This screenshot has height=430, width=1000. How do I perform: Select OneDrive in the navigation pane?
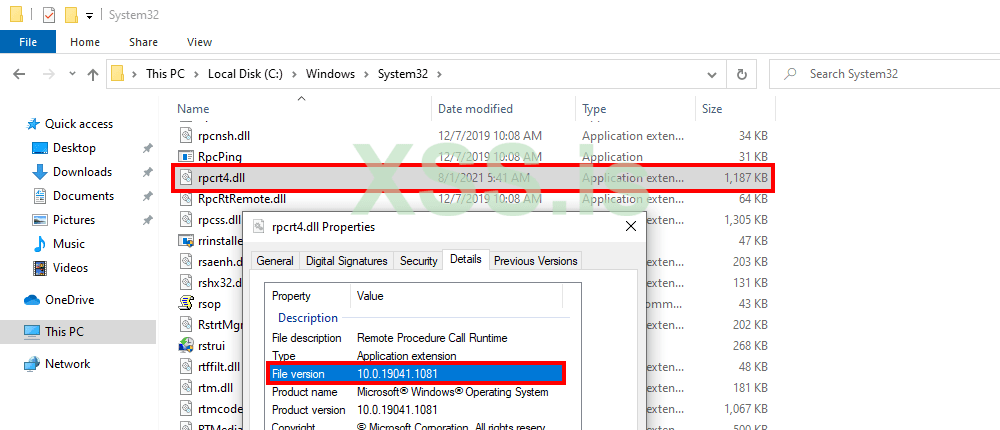click(69, 300)
